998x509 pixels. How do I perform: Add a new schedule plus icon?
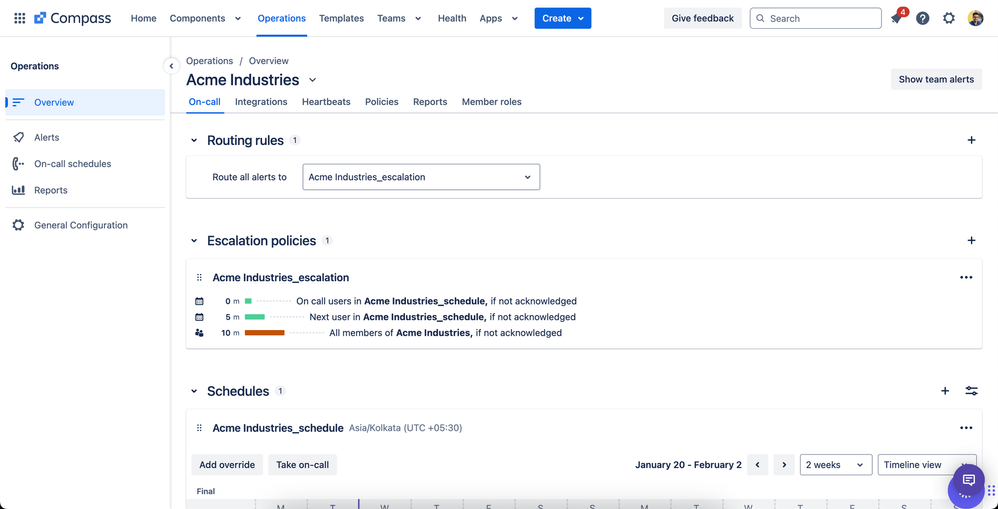coord(945,391)
